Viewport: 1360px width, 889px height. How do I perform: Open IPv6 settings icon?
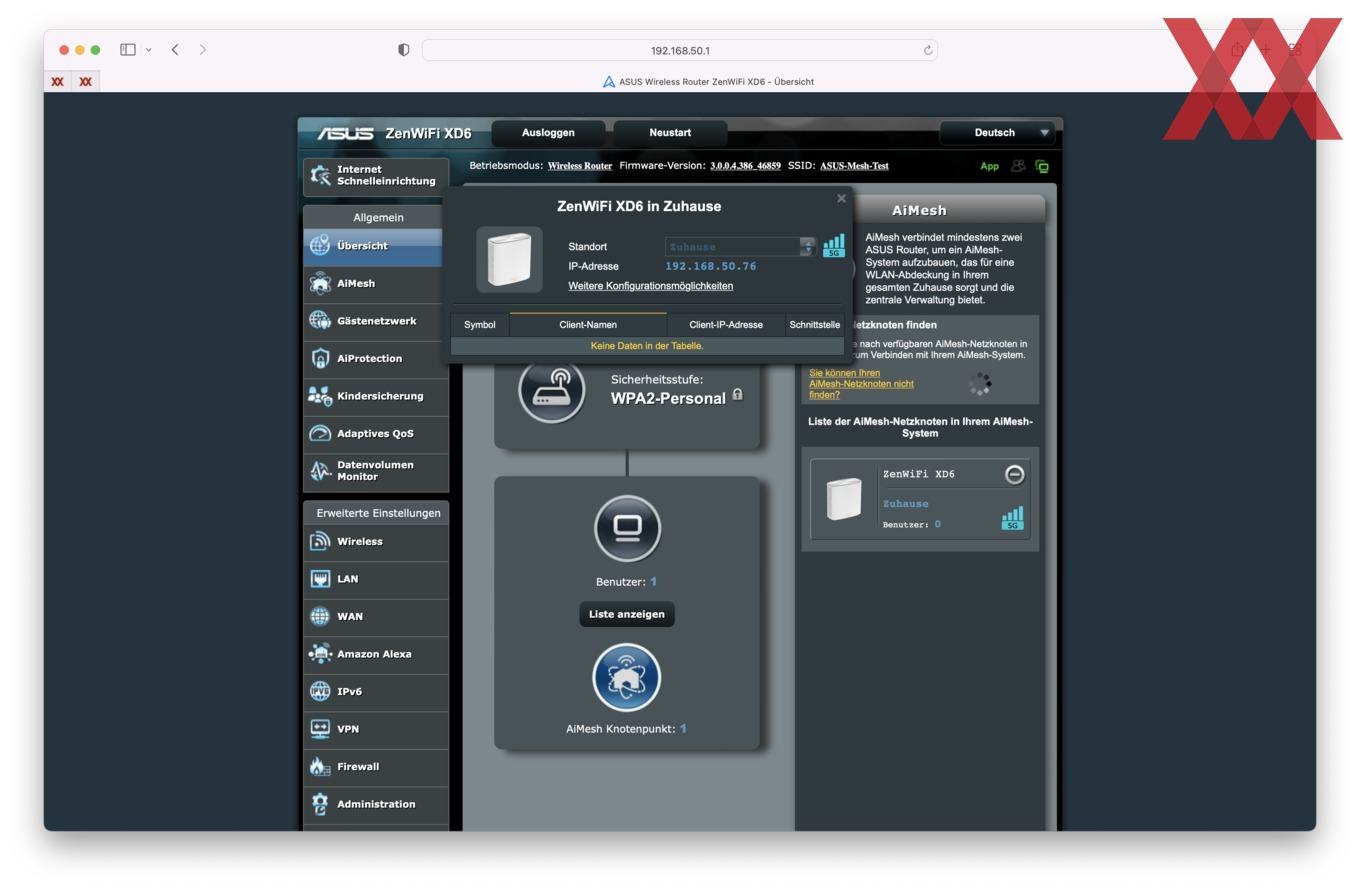[320, 691]
